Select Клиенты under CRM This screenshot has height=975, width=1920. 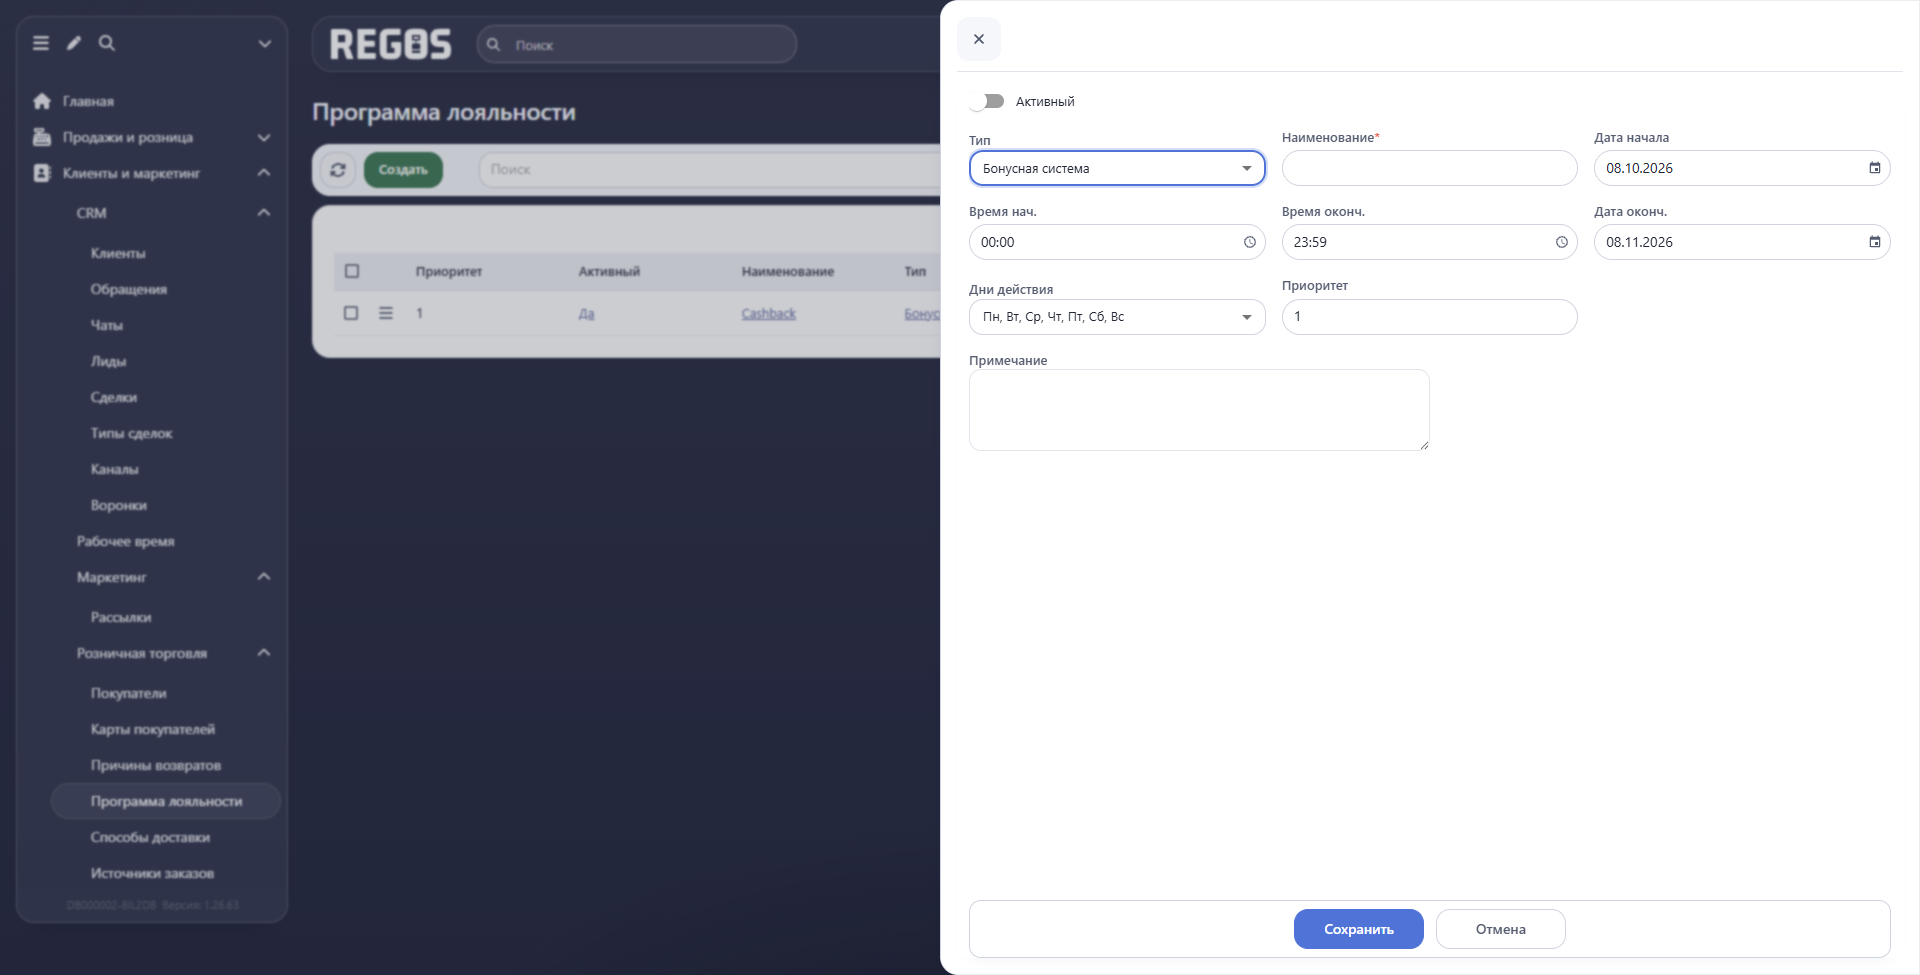[118, 253]
